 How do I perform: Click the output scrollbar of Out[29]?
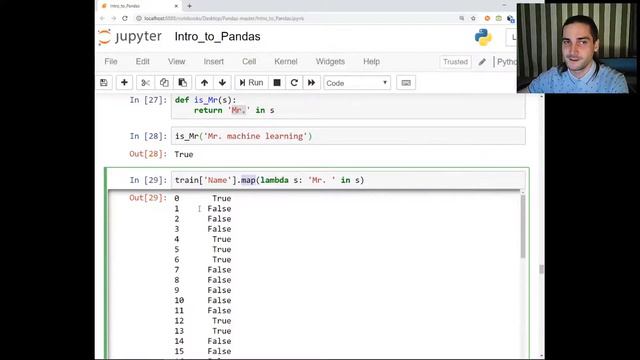(523, 227)
